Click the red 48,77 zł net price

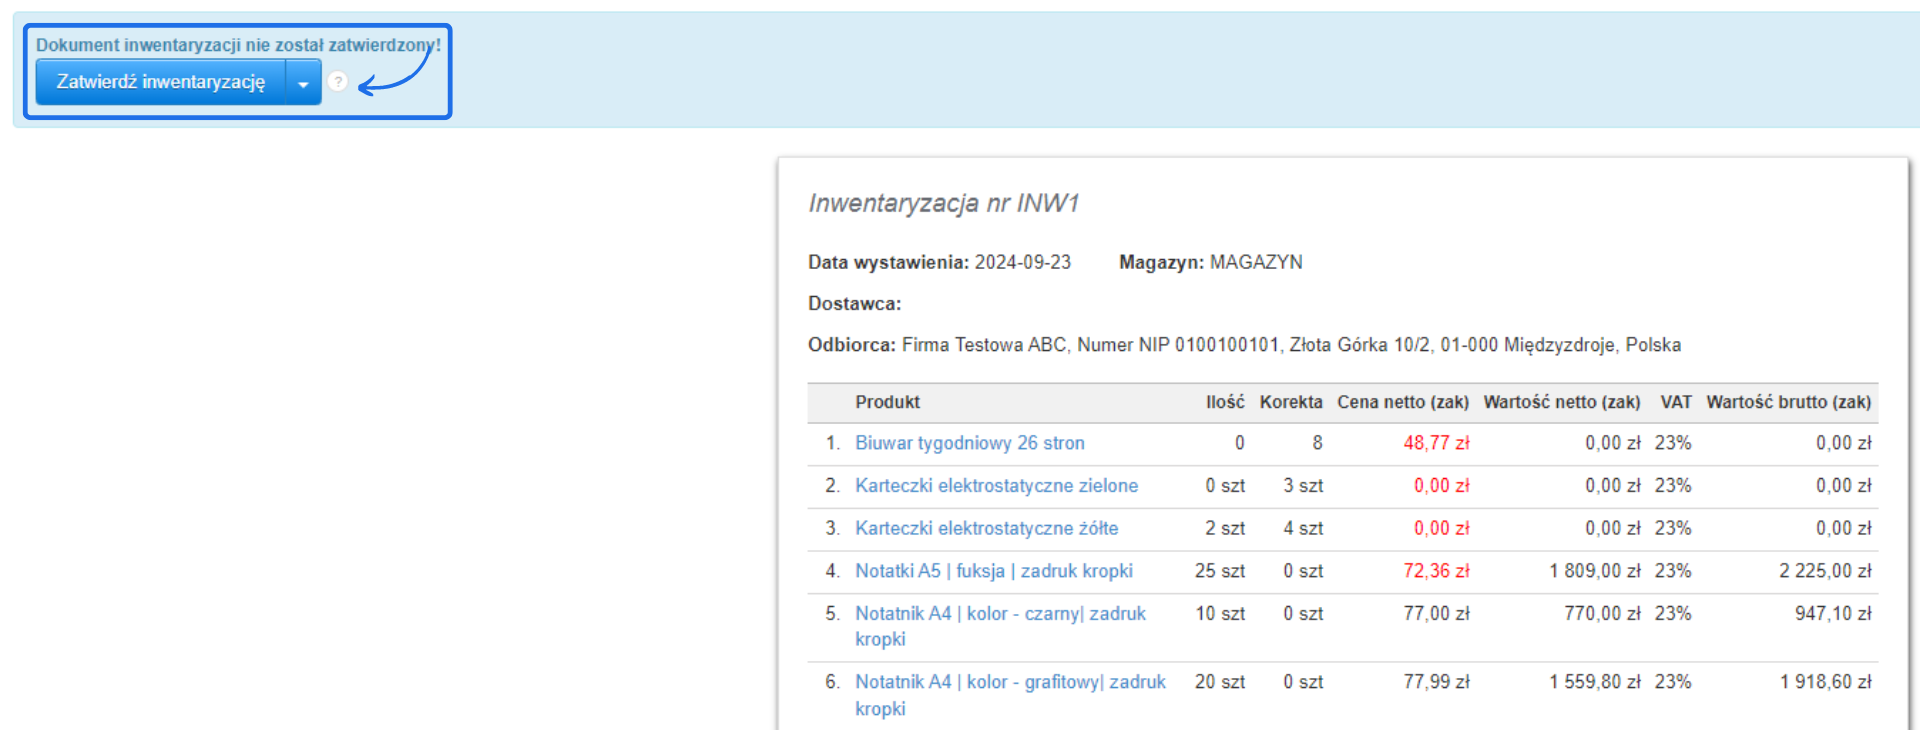[x=1436, y=443]
